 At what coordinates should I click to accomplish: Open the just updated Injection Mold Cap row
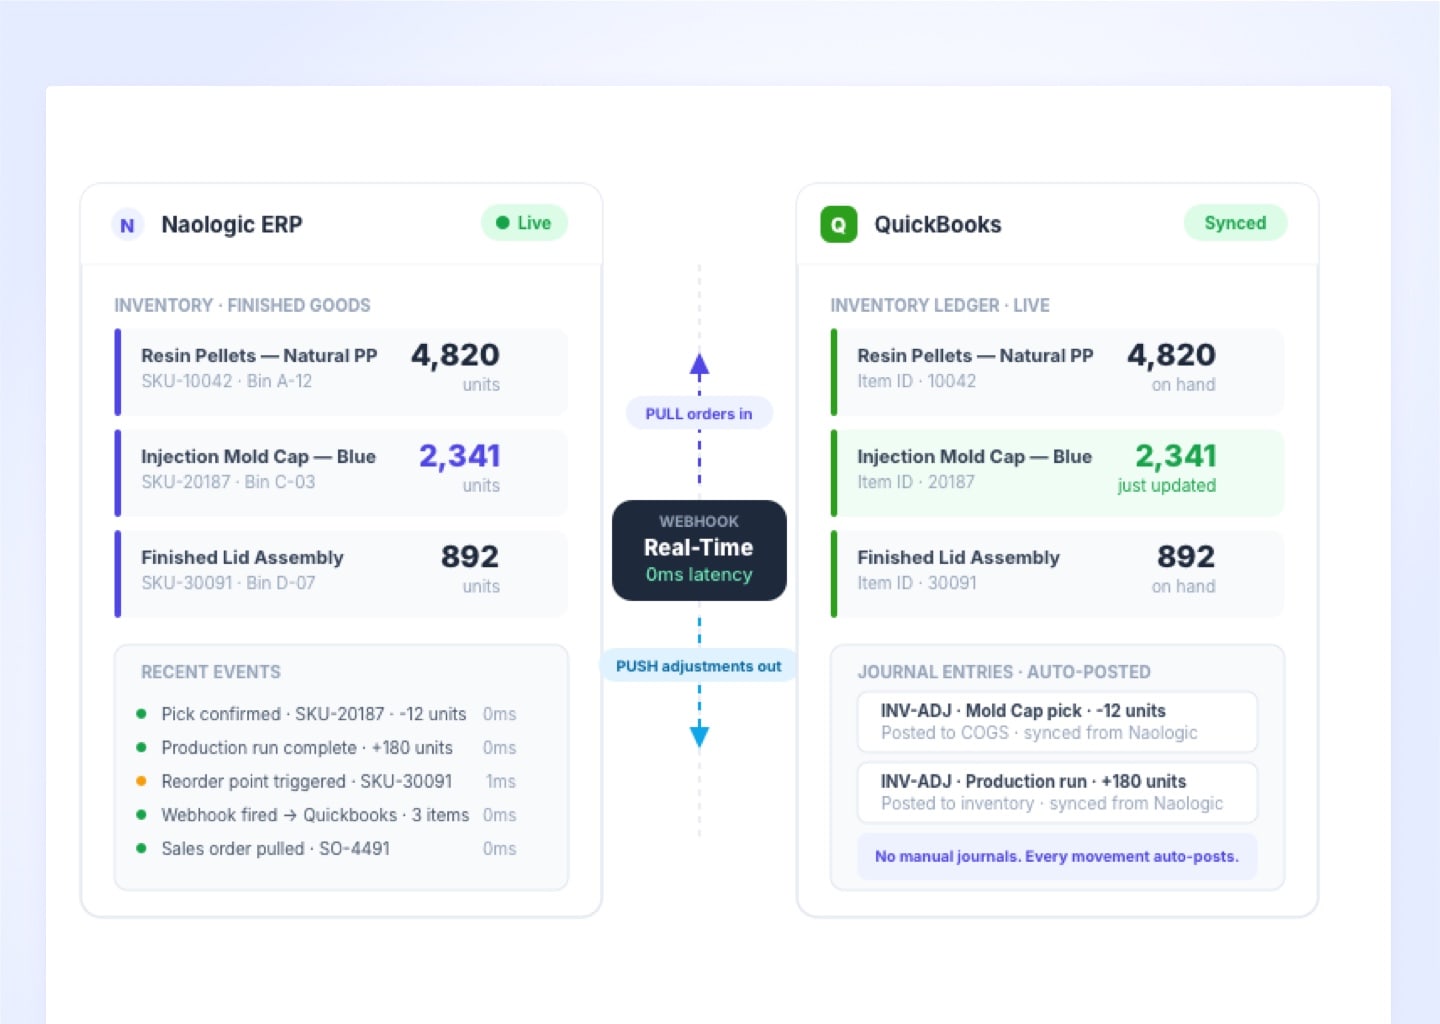[1057, 473]
